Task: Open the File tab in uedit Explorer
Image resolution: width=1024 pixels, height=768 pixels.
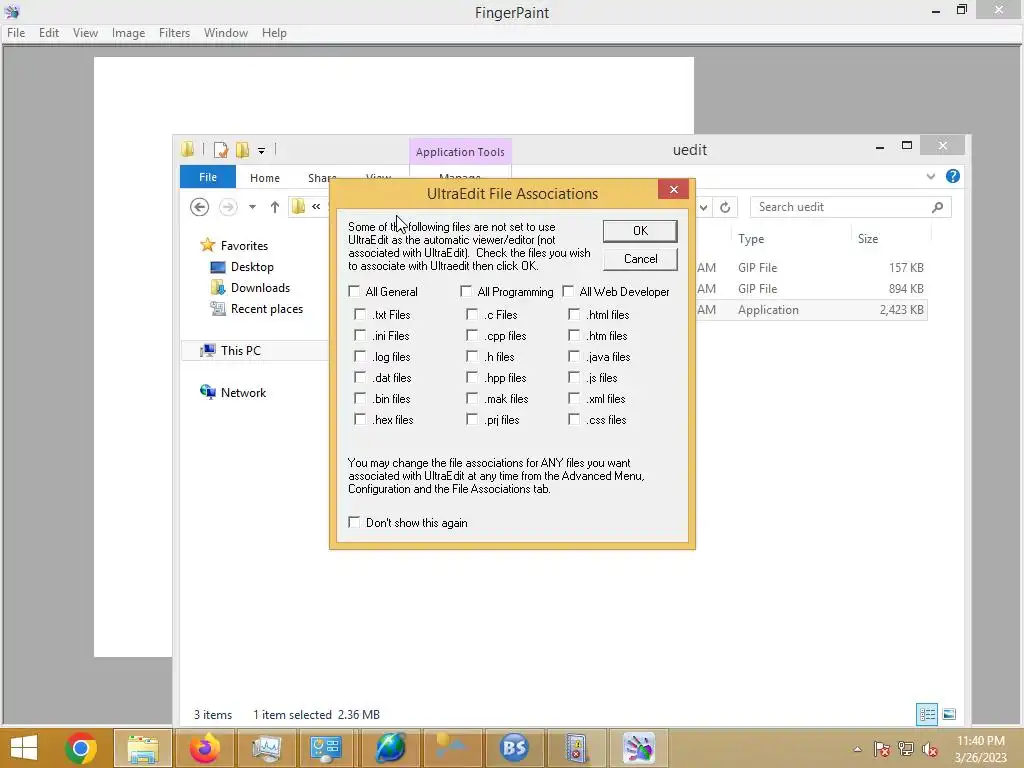Action: click(x=208, y=177)
